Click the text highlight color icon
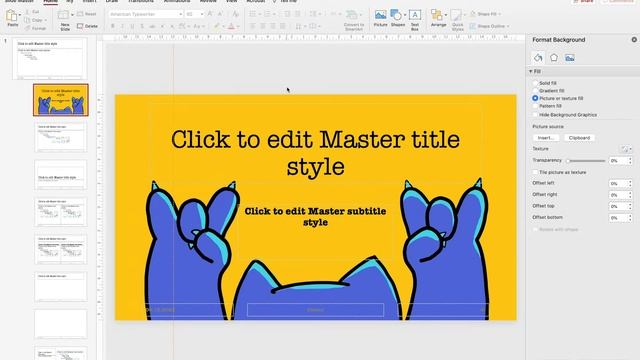The height and width of the screenshot is (360, 640). click(x=217, y=26)
